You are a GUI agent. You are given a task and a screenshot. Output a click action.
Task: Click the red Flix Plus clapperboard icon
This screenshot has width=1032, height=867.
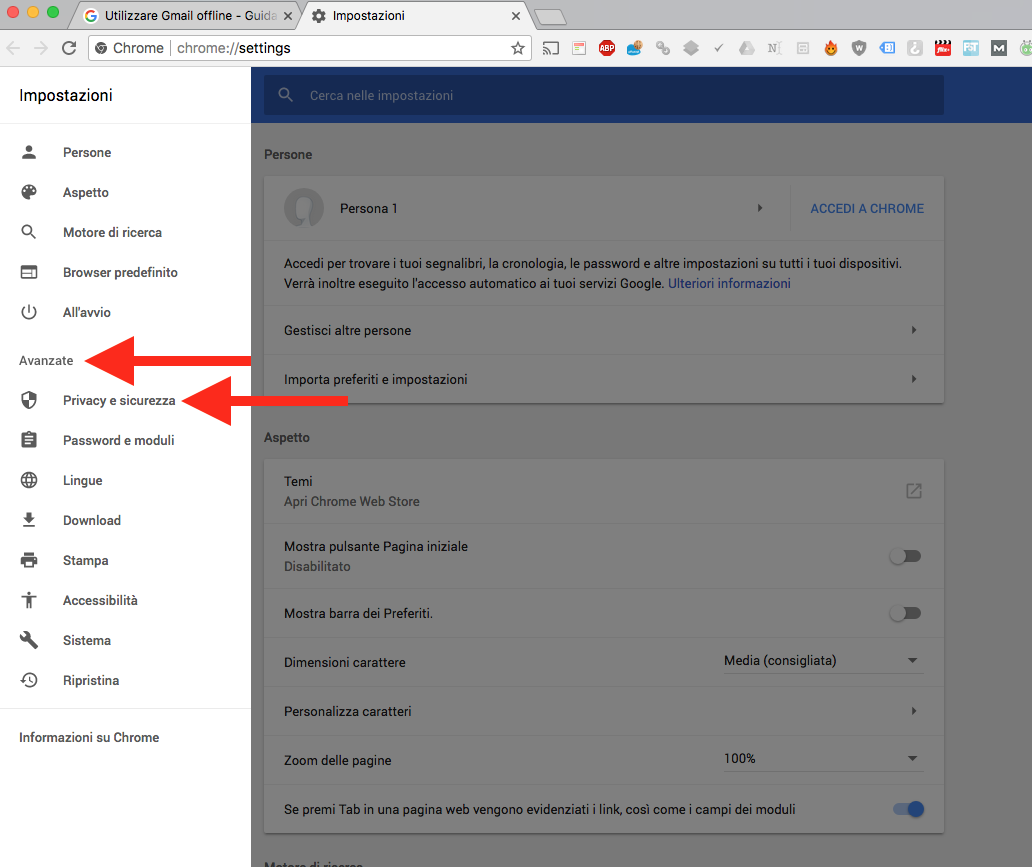coord(942,48)
